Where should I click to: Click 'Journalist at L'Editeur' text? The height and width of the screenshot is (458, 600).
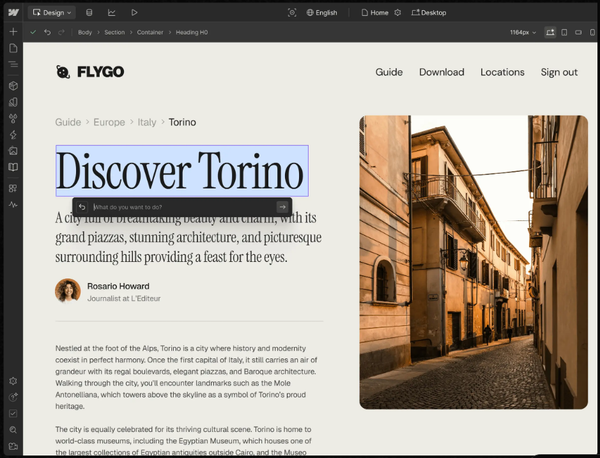[124, 298]
